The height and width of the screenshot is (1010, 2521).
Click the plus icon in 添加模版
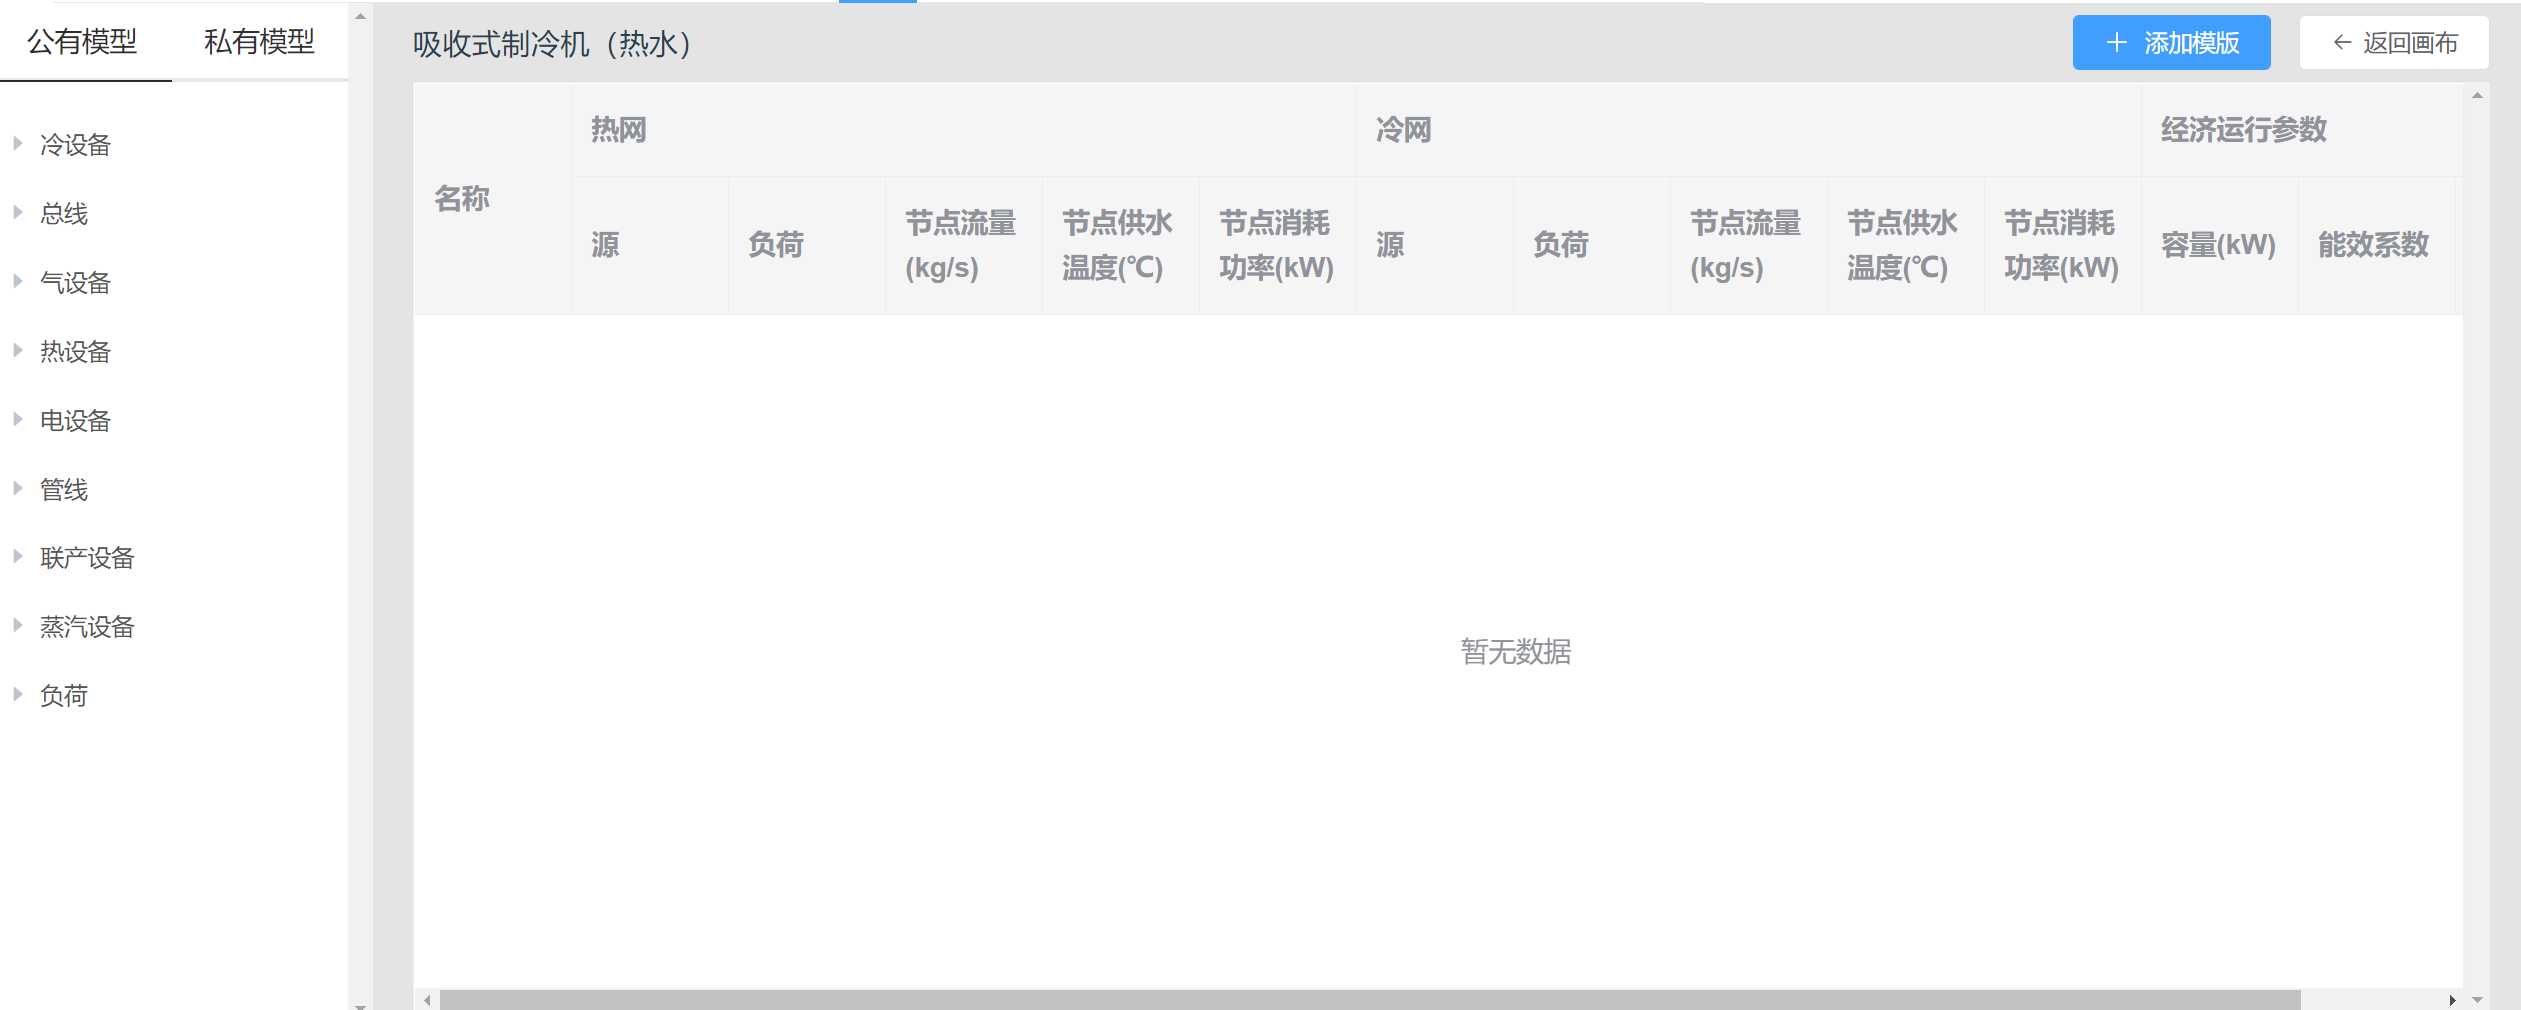(2116, 43)
